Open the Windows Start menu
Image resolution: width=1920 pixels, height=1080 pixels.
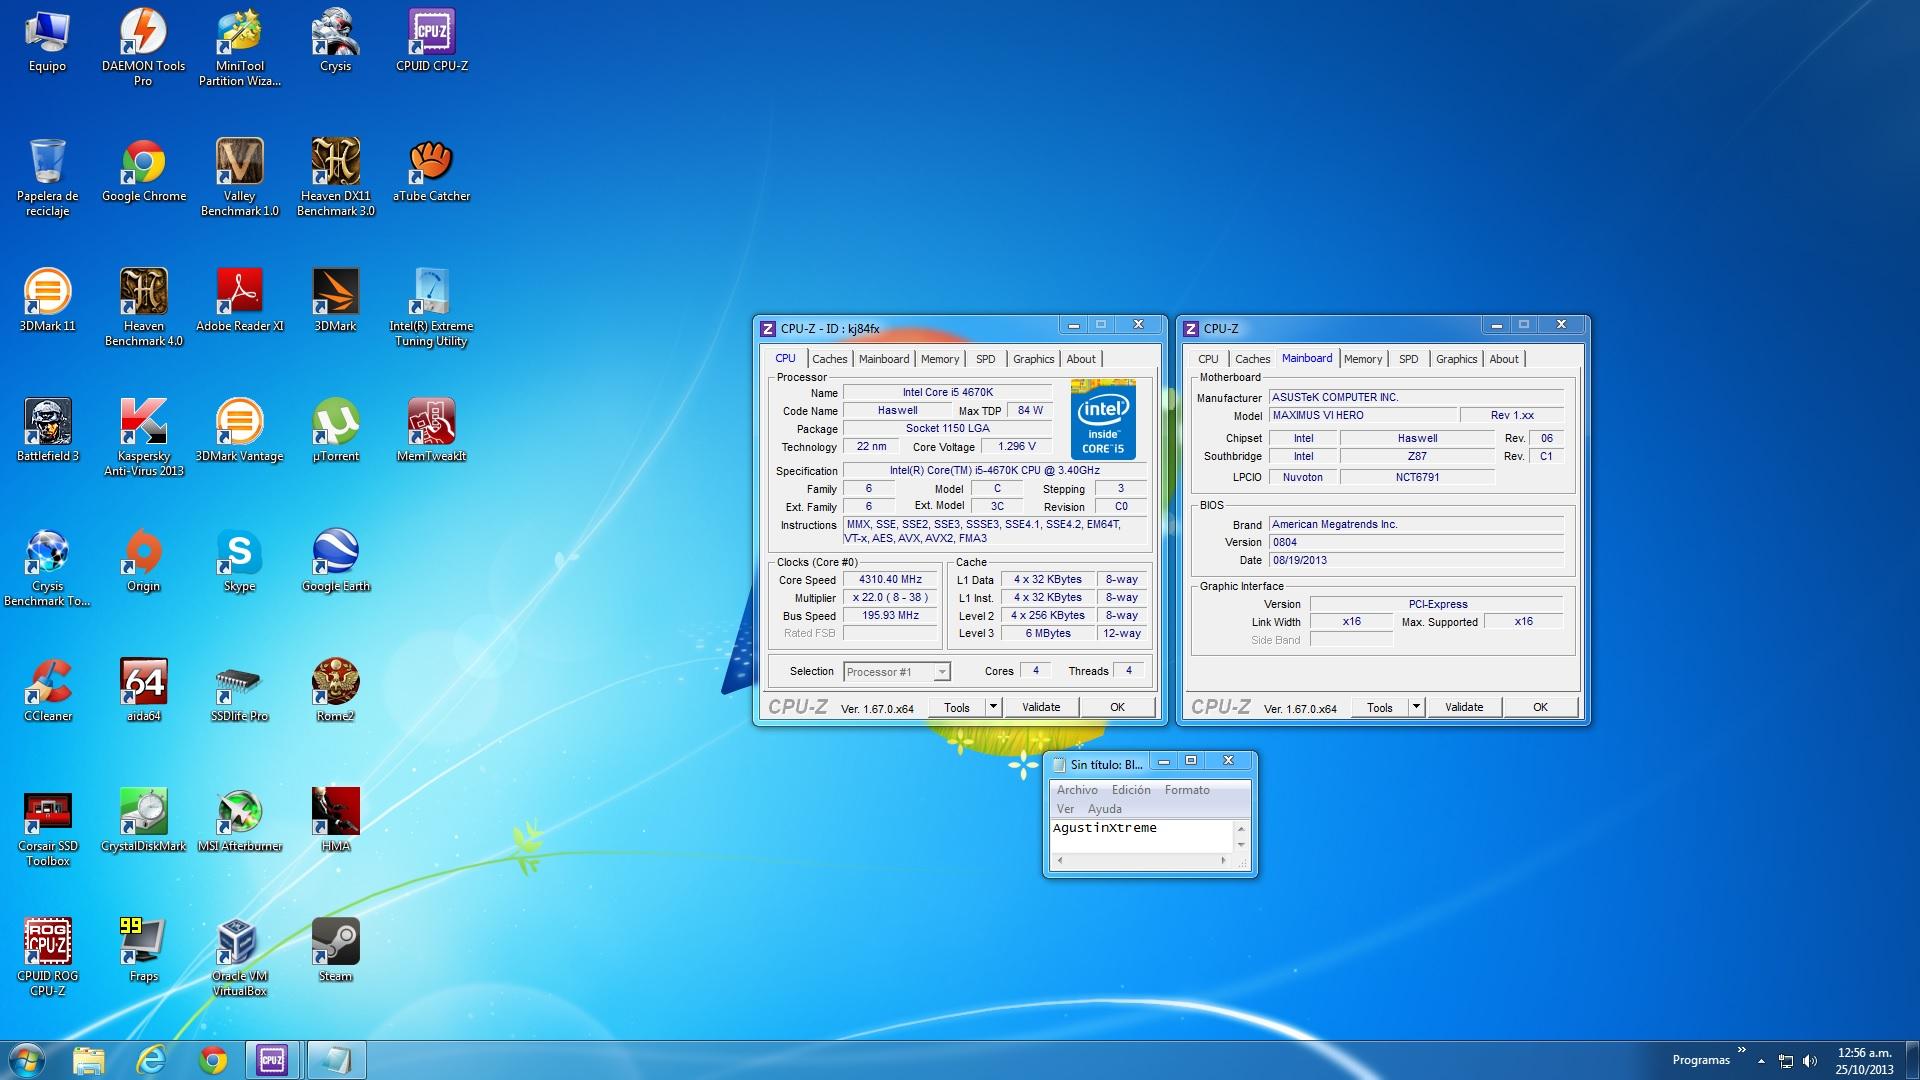point(27,1060)
